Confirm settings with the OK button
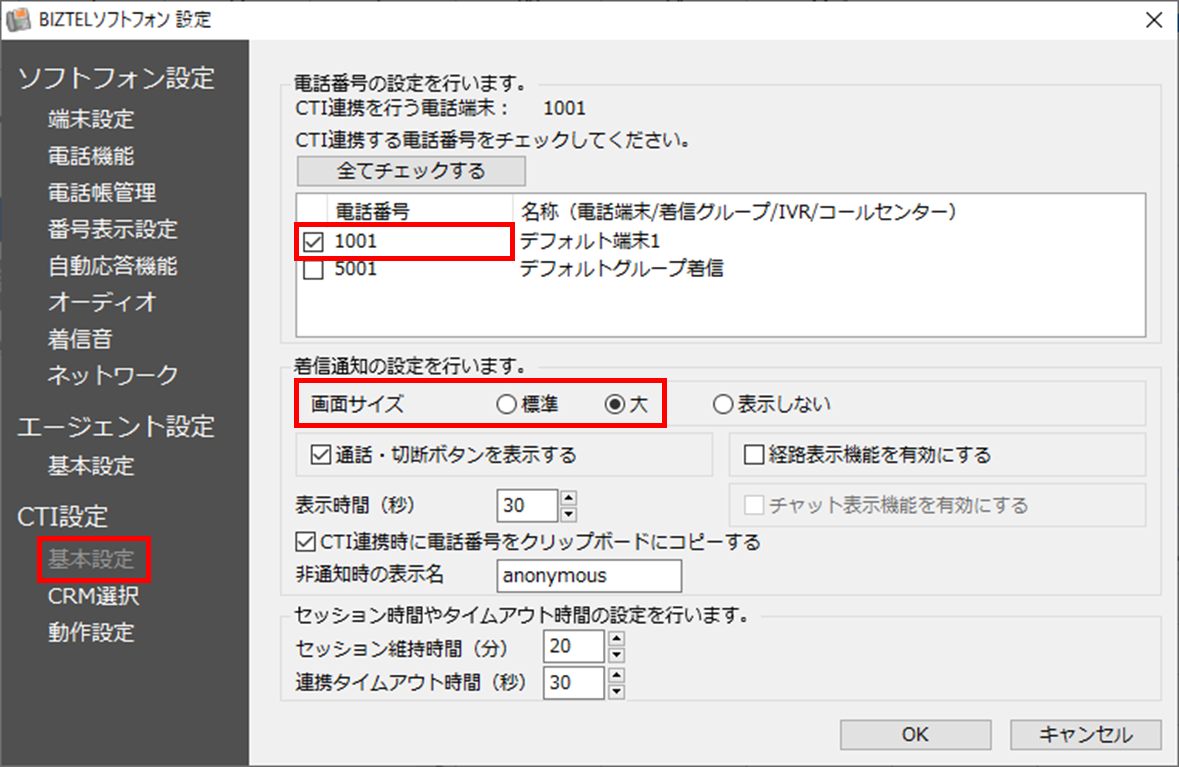The image size is (1179, 767). [915, 735]
